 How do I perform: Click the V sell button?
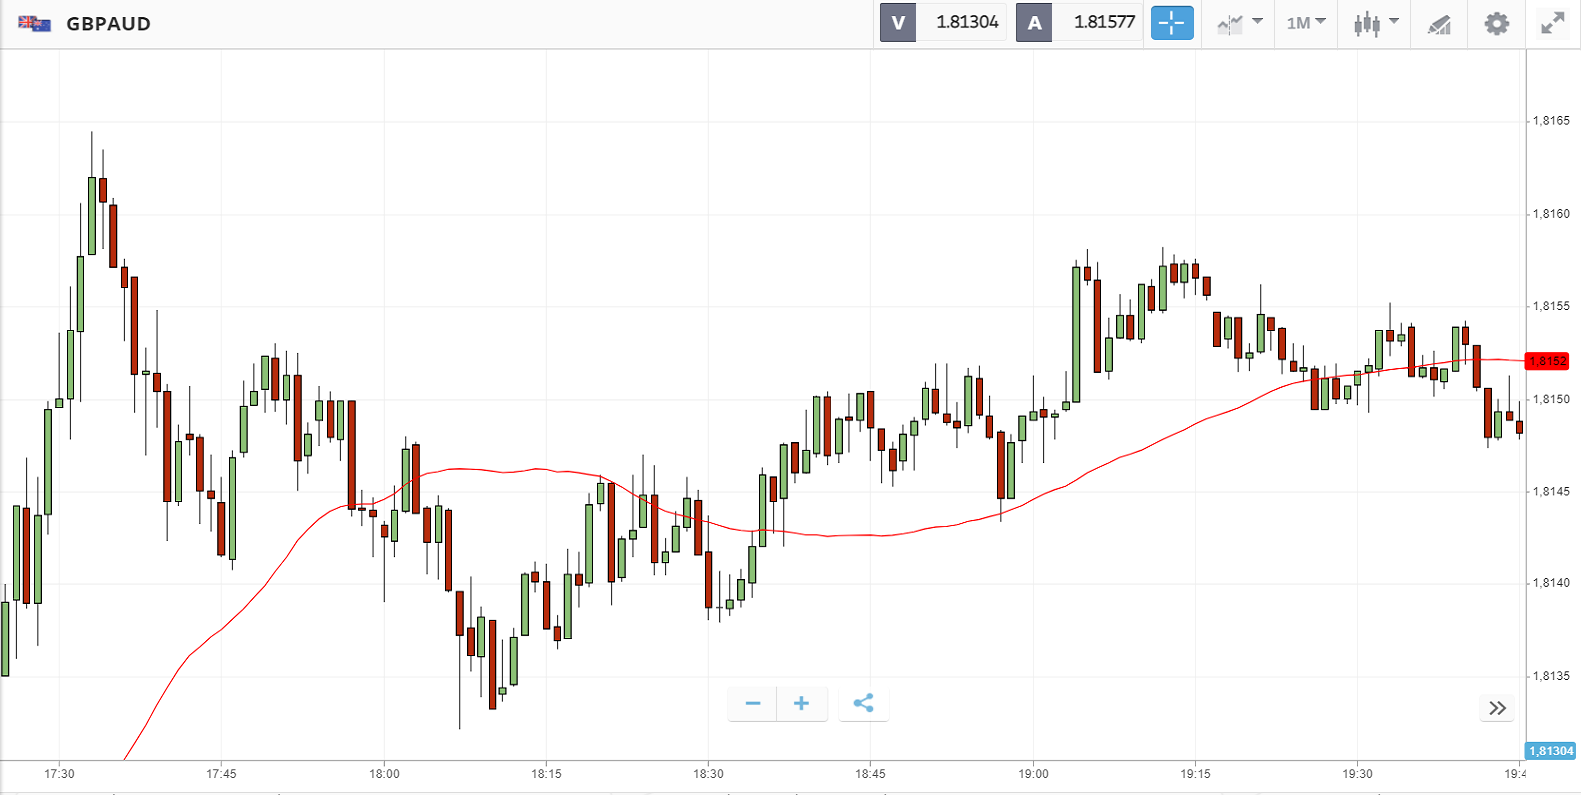tap(898, 22)
